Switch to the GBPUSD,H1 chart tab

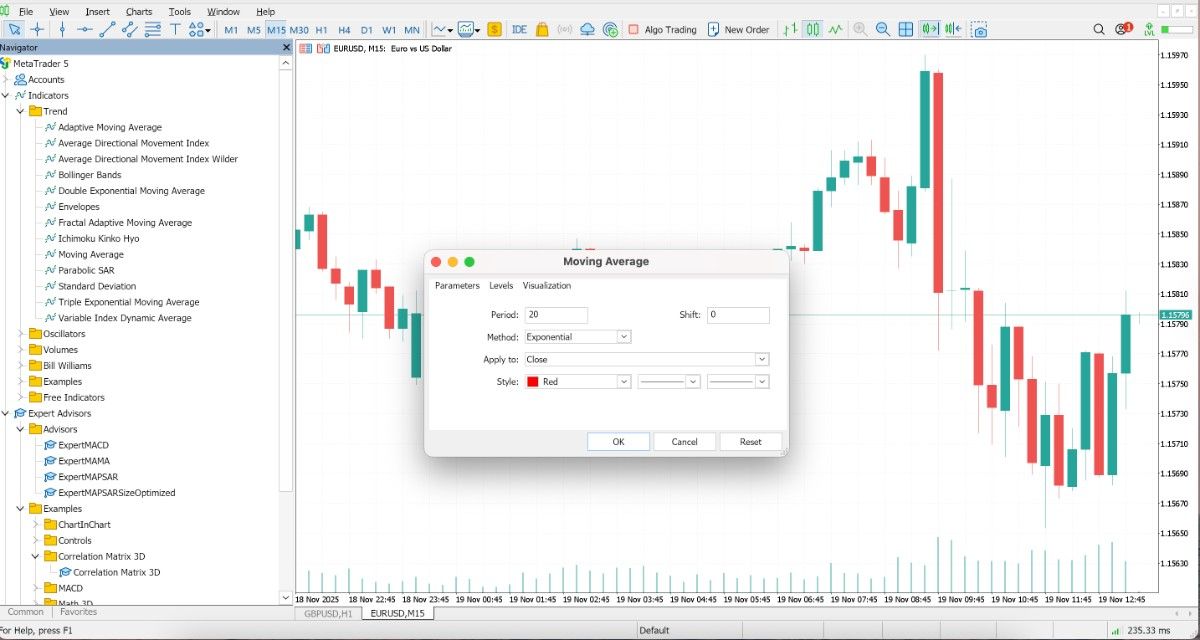point(328,613)
